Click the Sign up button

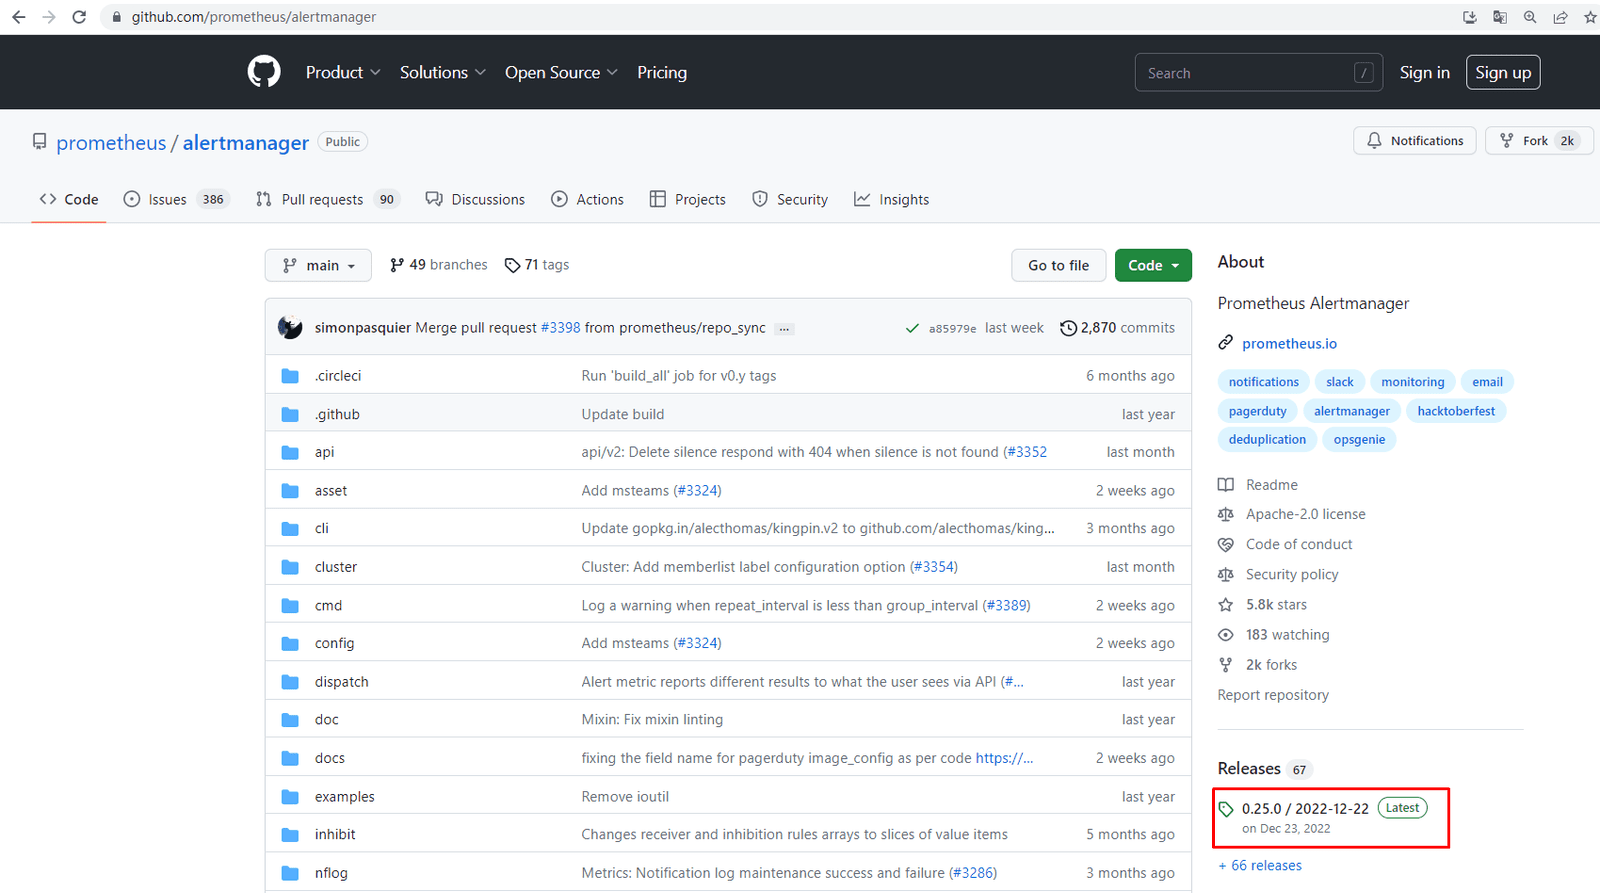tap(1503, 72)
